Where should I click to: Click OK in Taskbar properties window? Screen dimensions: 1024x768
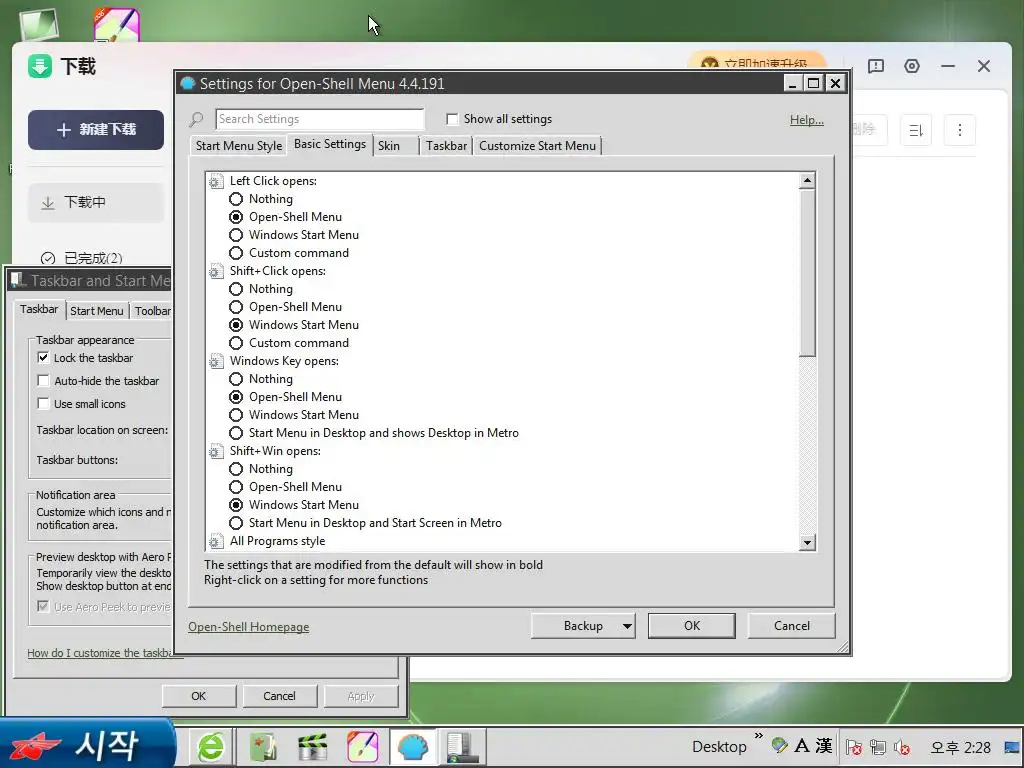pos(199,696)
